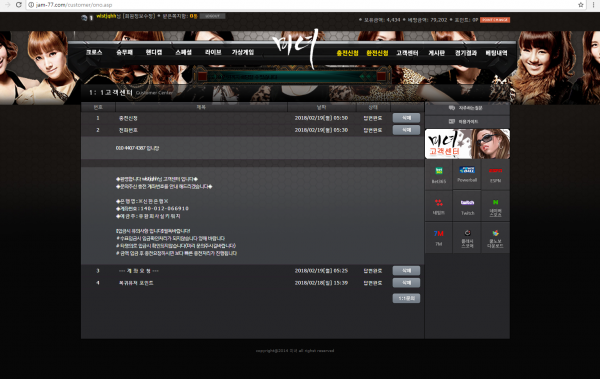Expand inquiry row number 3
The width and height of the screenshot is (600, 379).
[252, 271]
